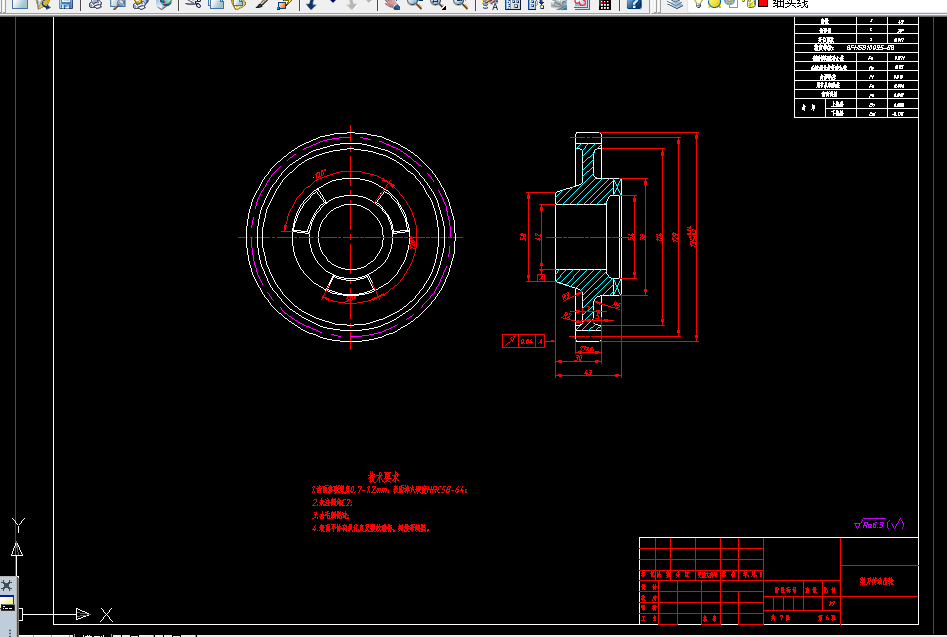Click the red layer color swatch

(763, 3)
